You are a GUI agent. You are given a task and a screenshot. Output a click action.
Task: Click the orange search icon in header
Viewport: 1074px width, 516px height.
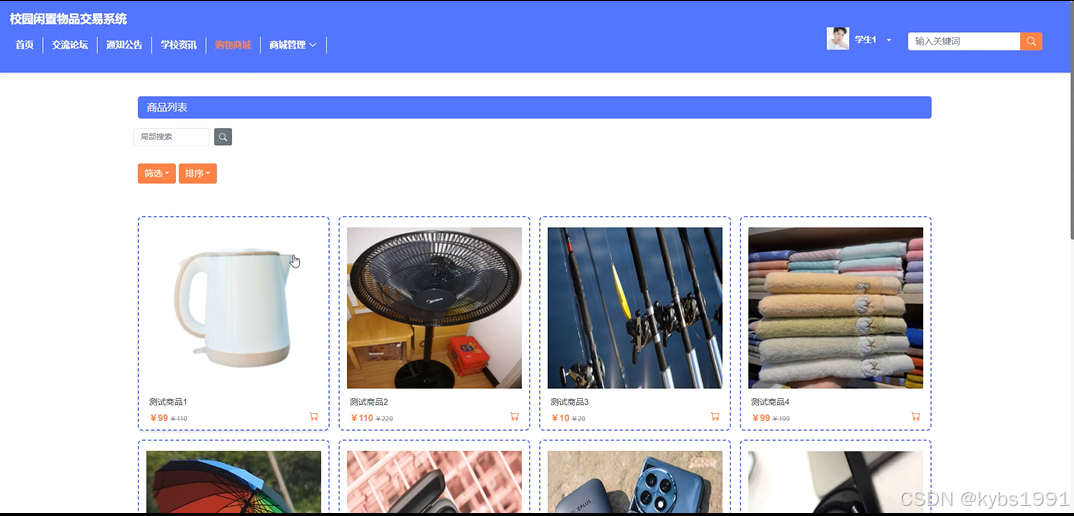(1031, 41)
